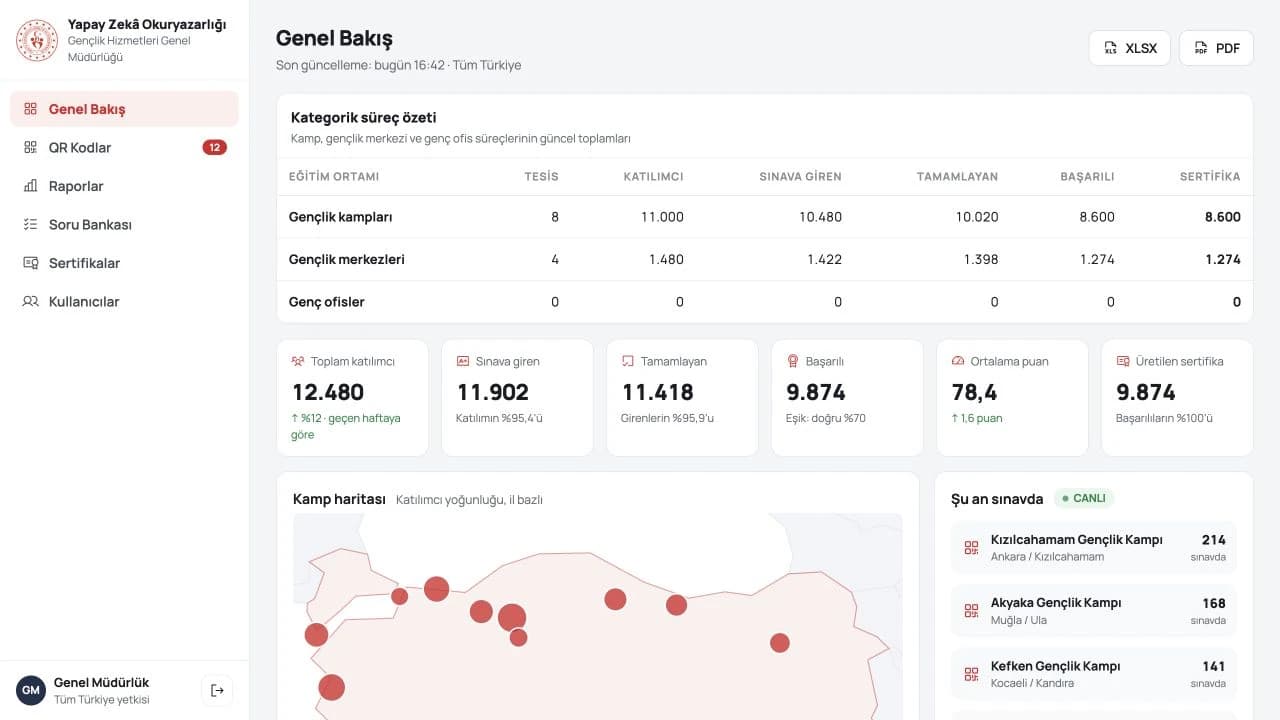Click the Gençlik merkezleri row label
The image size is (1280, 720).
347,259
